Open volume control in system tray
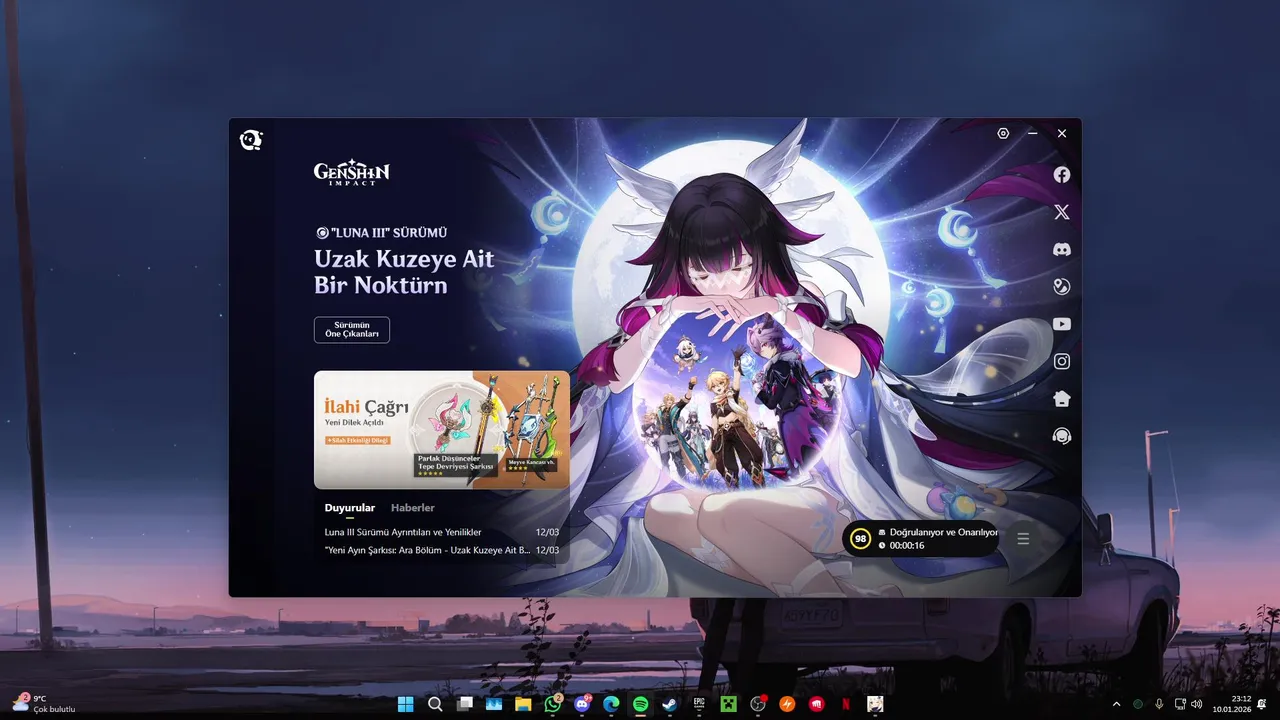This screenshot has height=720, width=1280. point(1197,704)
